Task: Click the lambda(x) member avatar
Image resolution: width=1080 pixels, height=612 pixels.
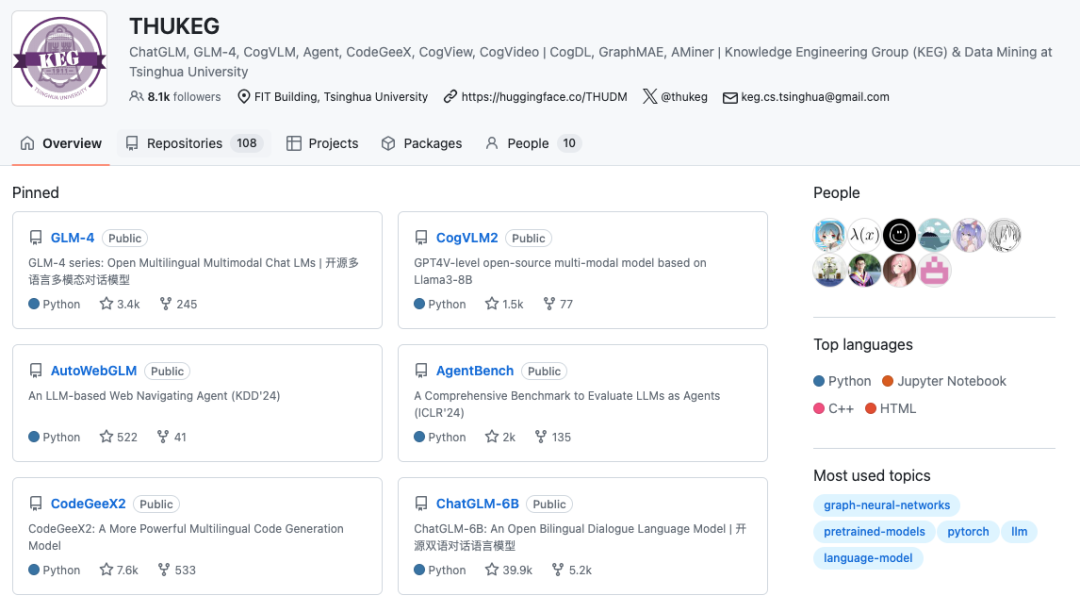Action: [864, 235]
